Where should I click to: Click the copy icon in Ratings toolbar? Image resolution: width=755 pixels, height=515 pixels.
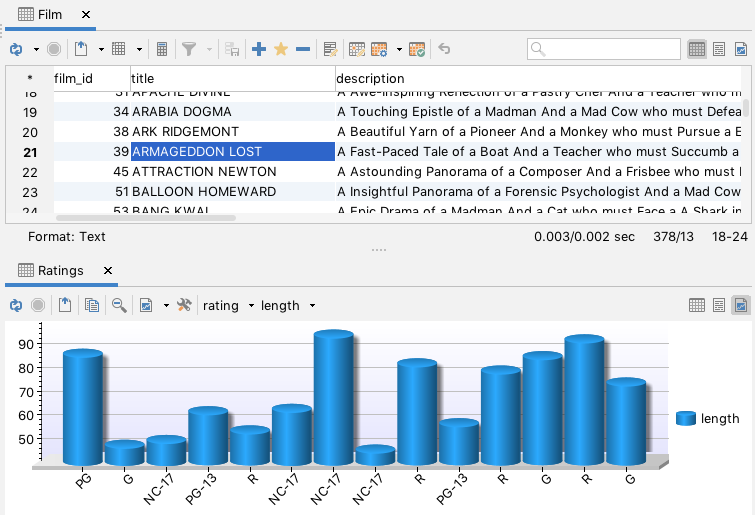pos(92,306)
